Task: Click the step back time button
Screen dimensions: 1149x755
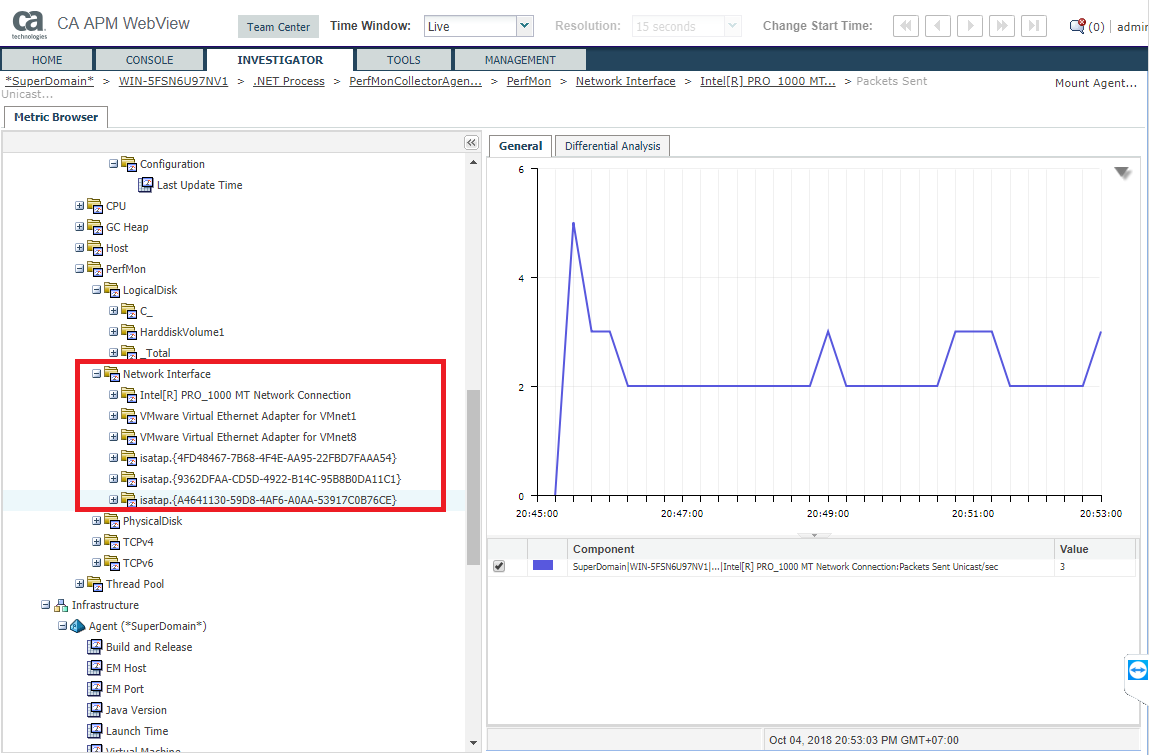Action: [x=937, y=26]
